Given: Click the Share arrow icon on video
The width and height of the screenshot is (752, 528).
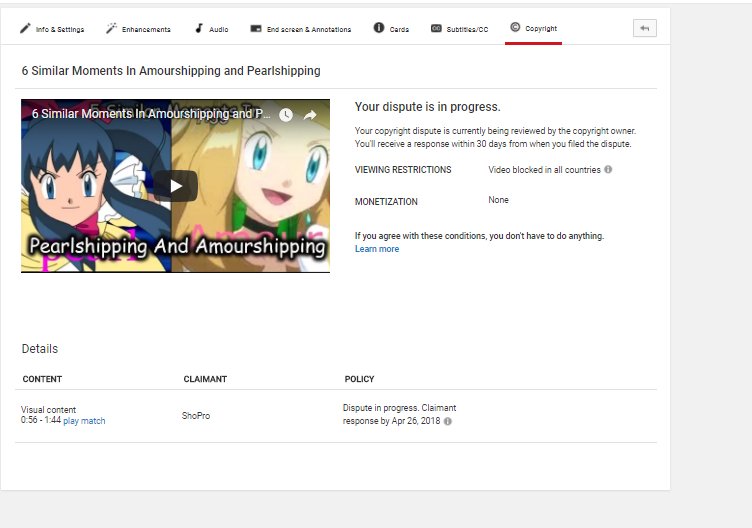Looking at the screenshot, I should click(x=310, y=115).
